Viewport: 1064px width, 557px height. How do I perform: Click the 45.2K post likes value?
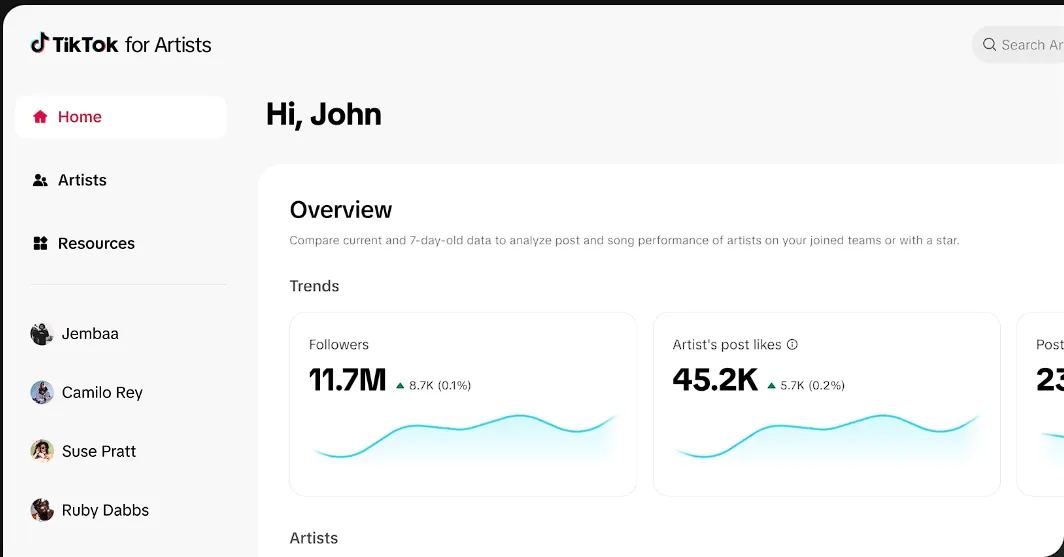(715, 380)
